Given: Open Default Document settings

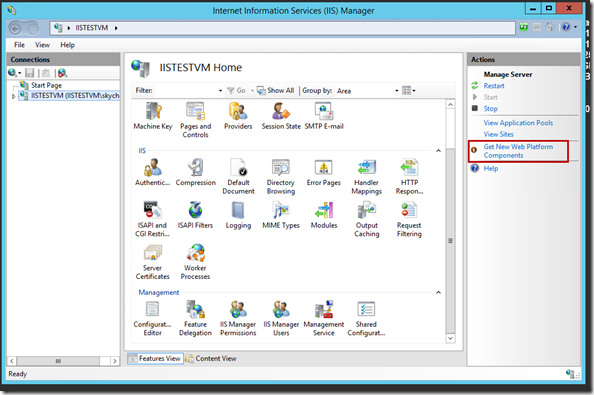Looking at the screenshot, I should click(x=238, y=176).
